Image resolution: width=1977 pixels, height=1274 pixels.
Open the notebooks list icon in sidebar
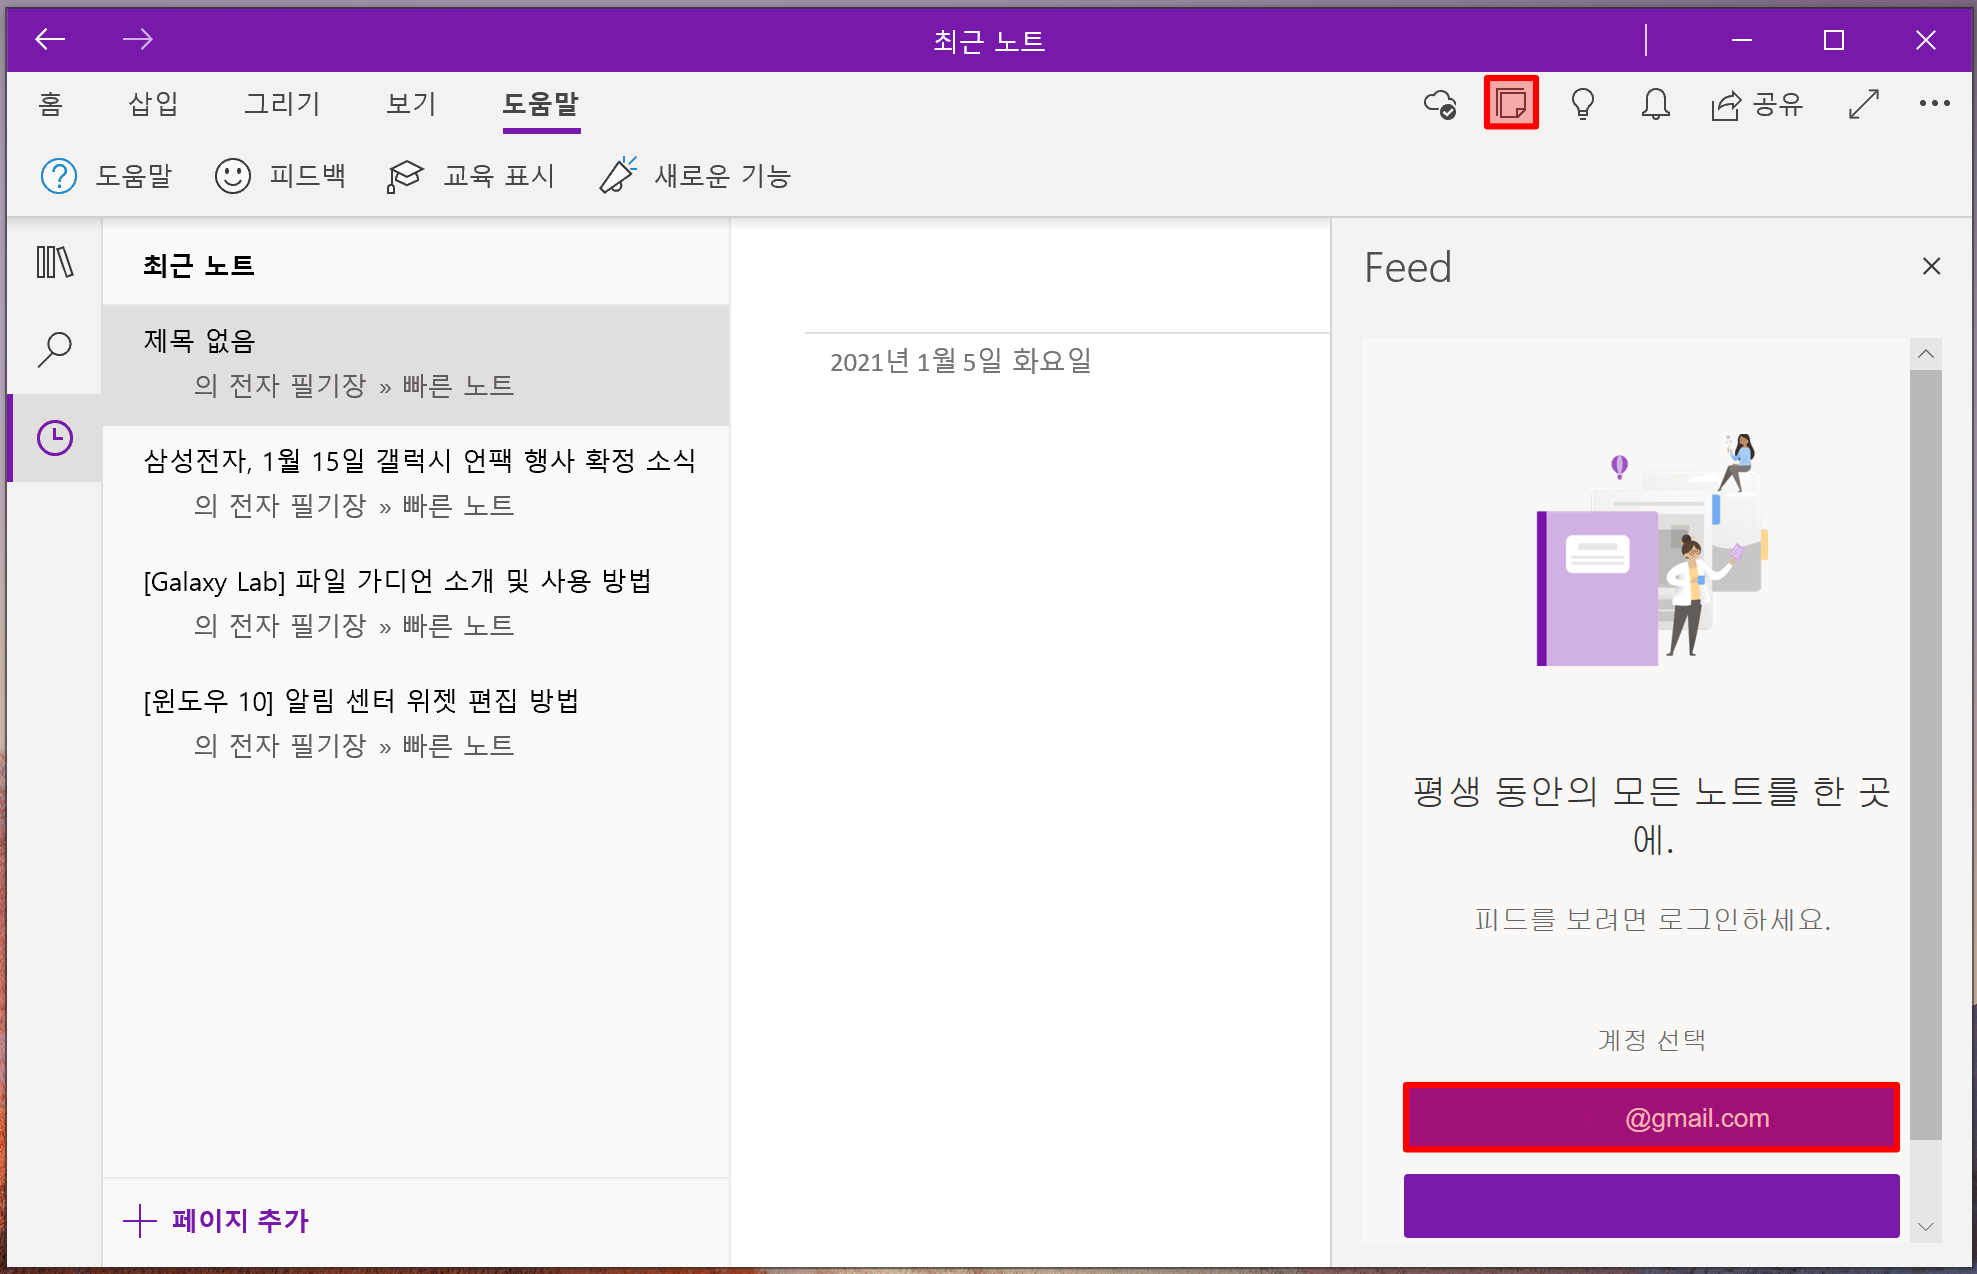[54, 263]
